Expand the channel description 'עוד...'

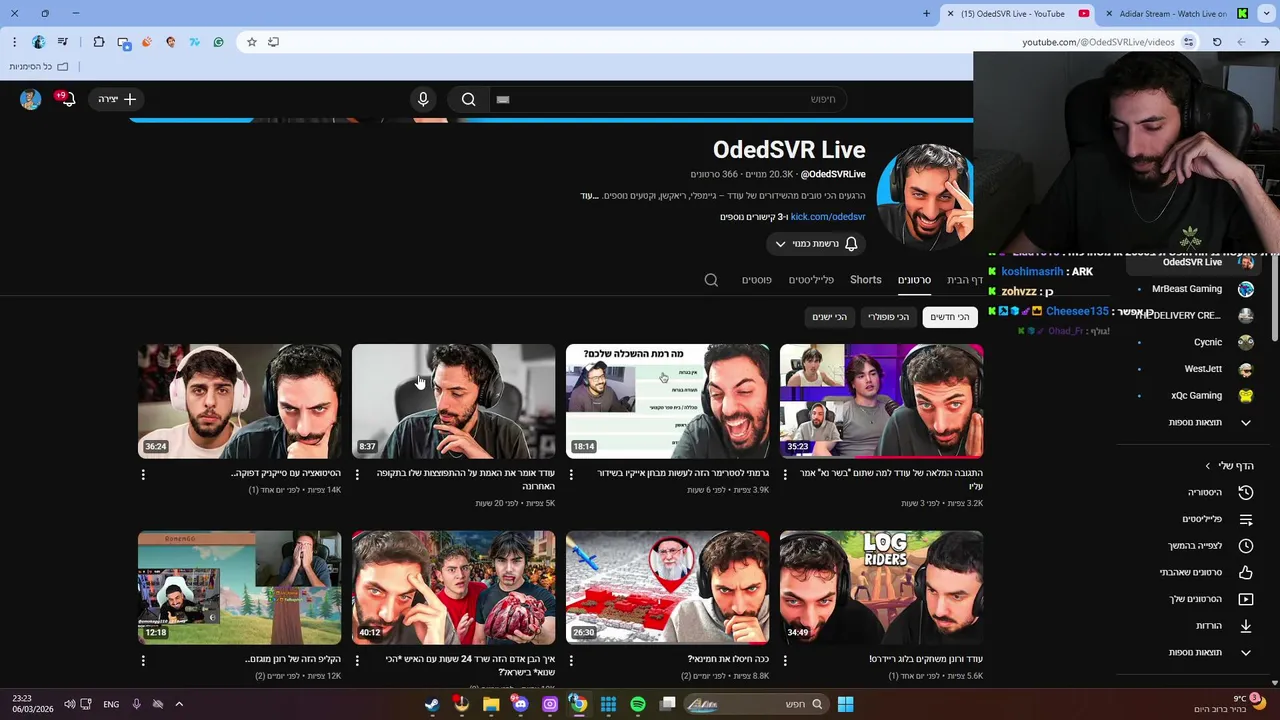[x=589, y=196]
